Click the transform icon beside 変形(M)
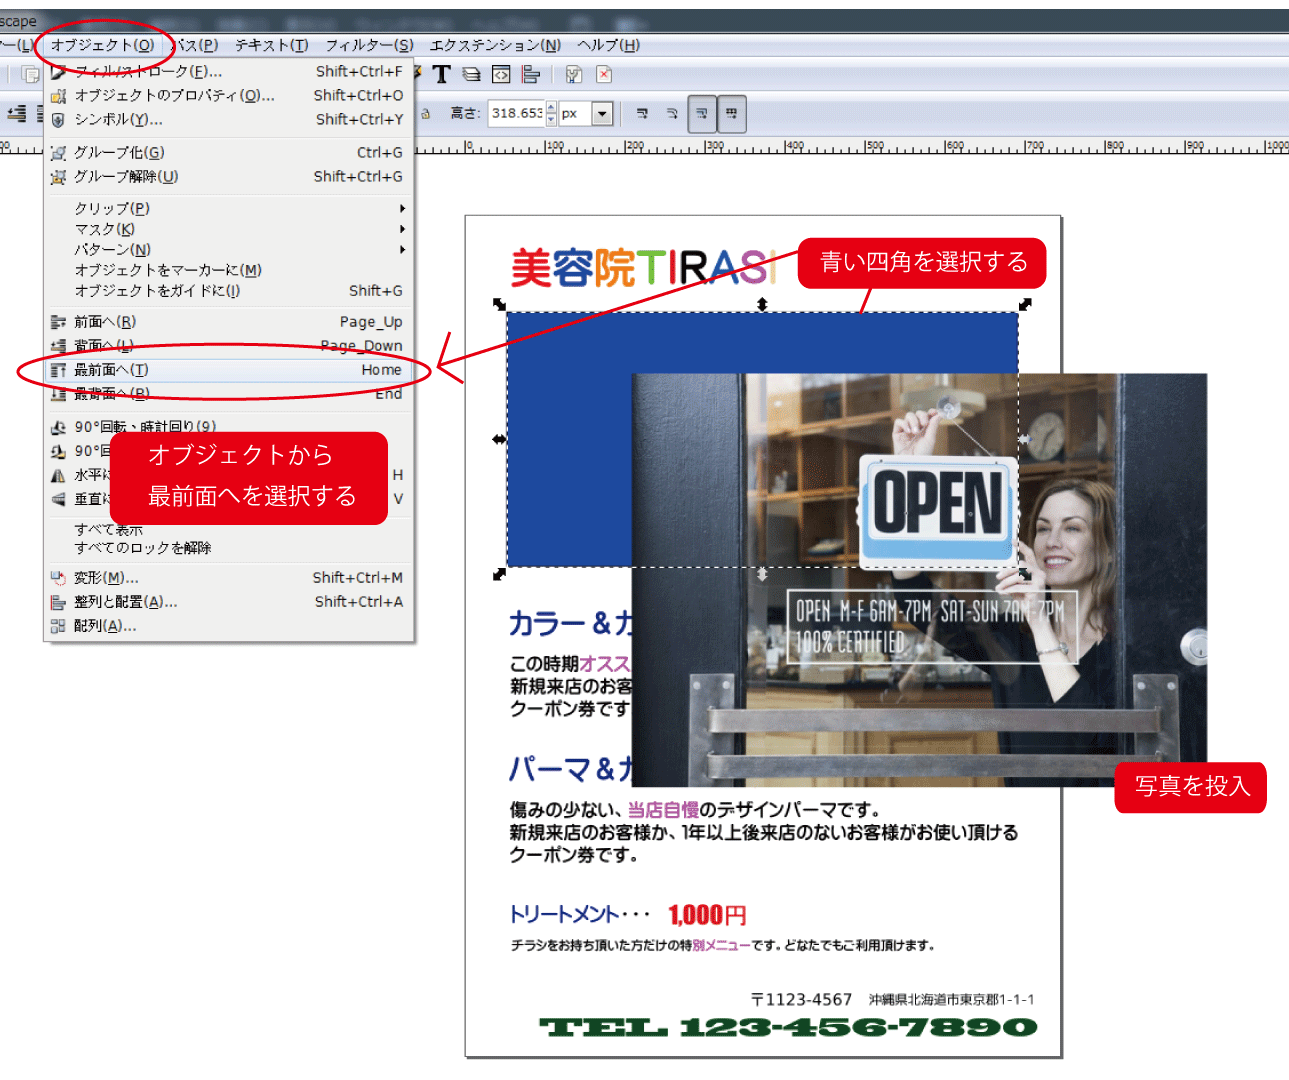 point(58,578)
